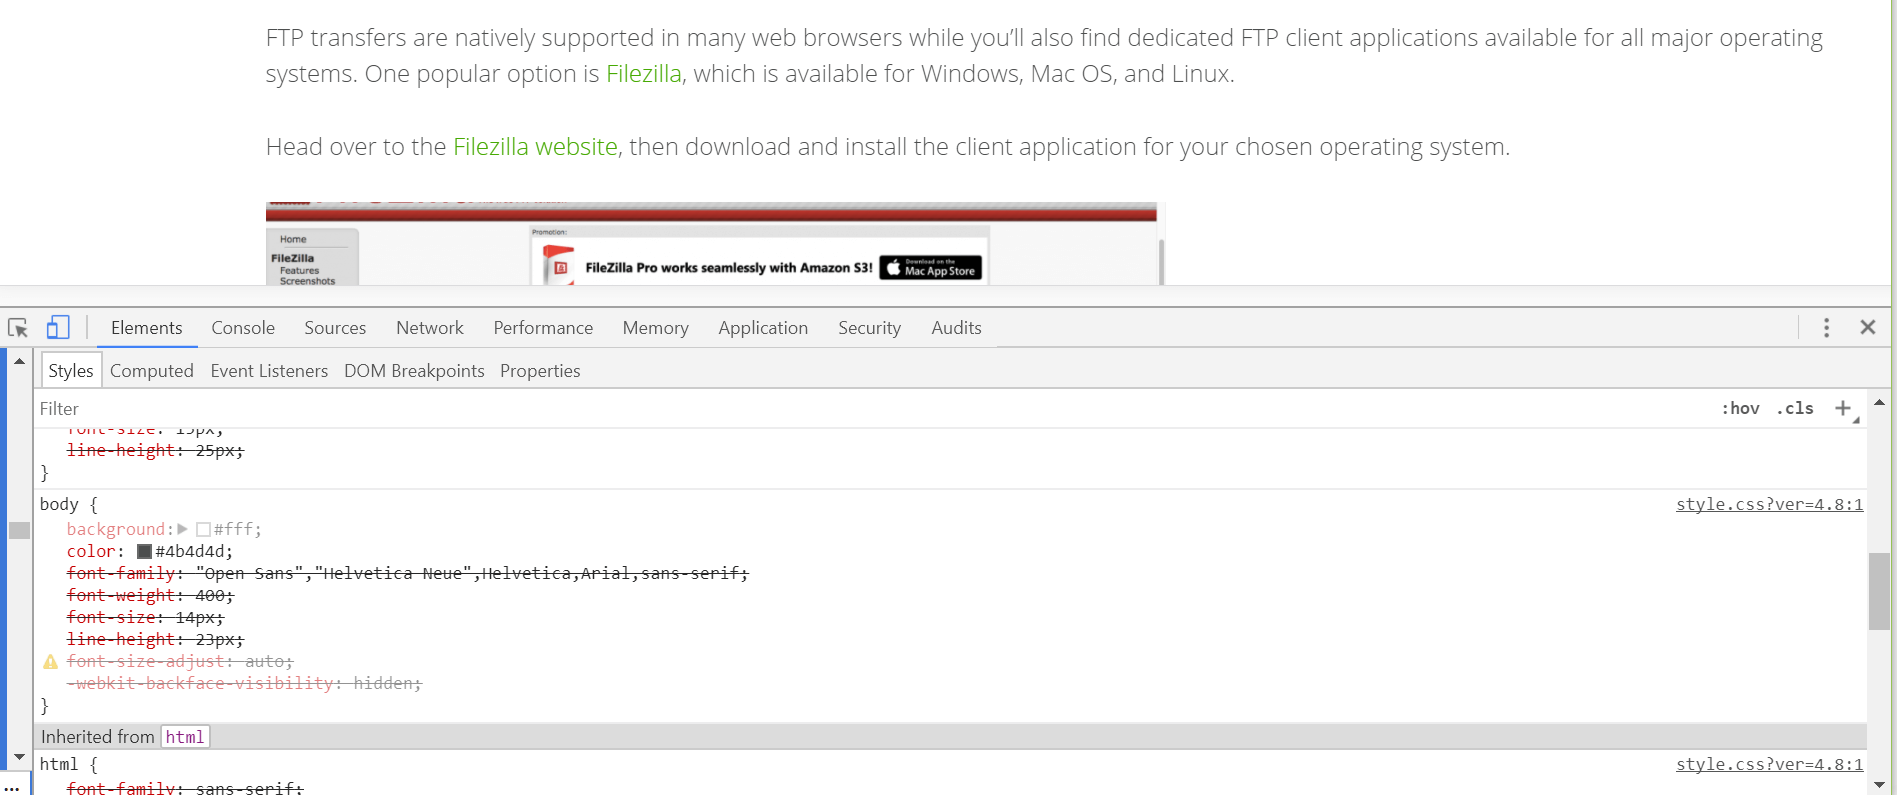Image resolution: width=1897 pixels, height=795 pixels.
Task: Follow the Filezilla link in first paragraph
Action: pos(643,74)
